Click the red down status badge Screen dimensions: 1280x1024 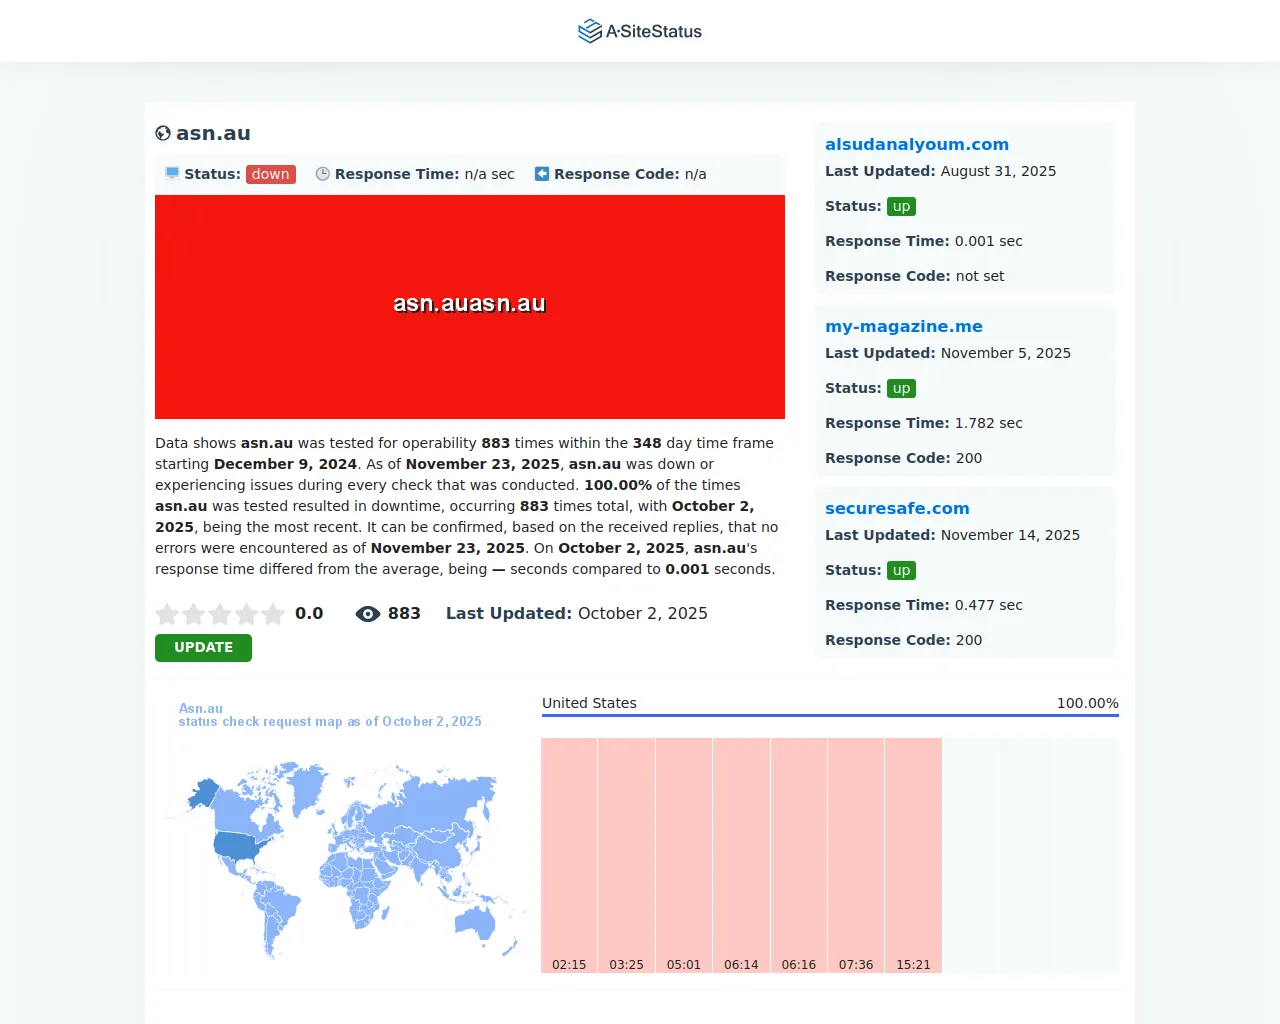(x=270, y=174)
